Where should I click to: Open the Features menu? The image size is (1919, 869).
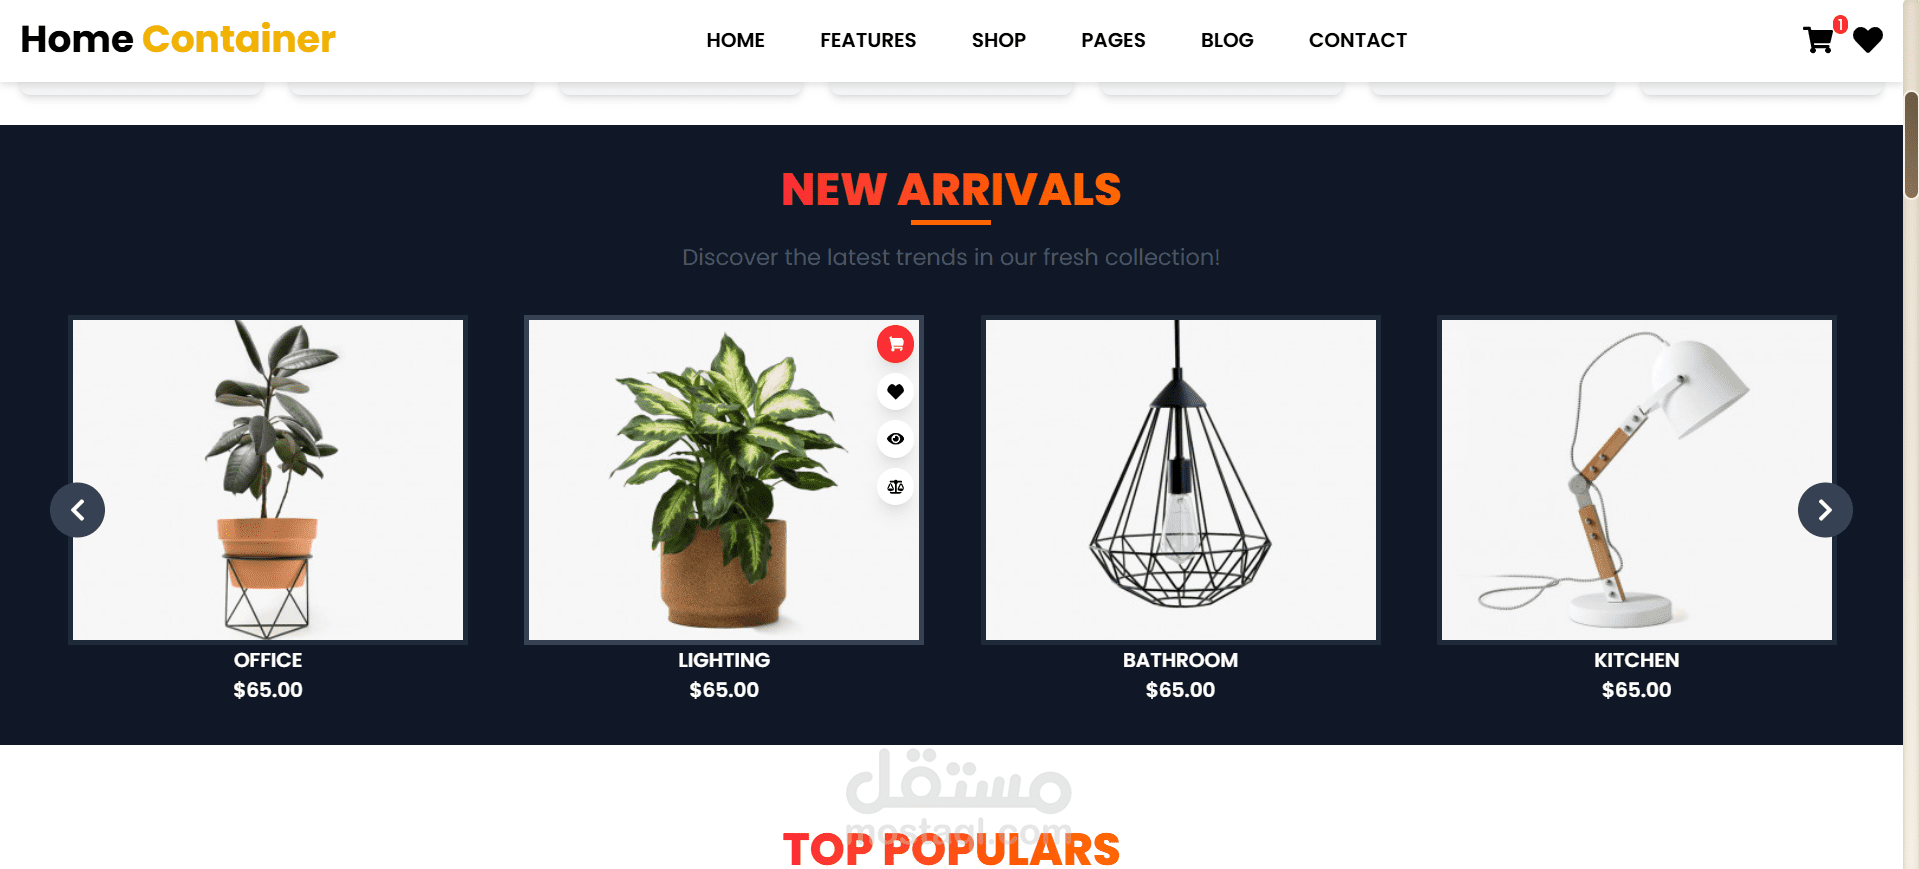pyautogui.click(x=868, y=40)
